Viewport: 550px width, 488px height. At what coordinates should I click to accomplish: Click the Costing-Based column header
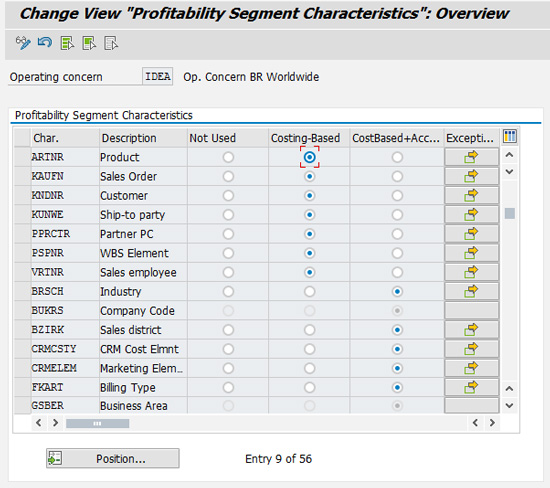306,138
